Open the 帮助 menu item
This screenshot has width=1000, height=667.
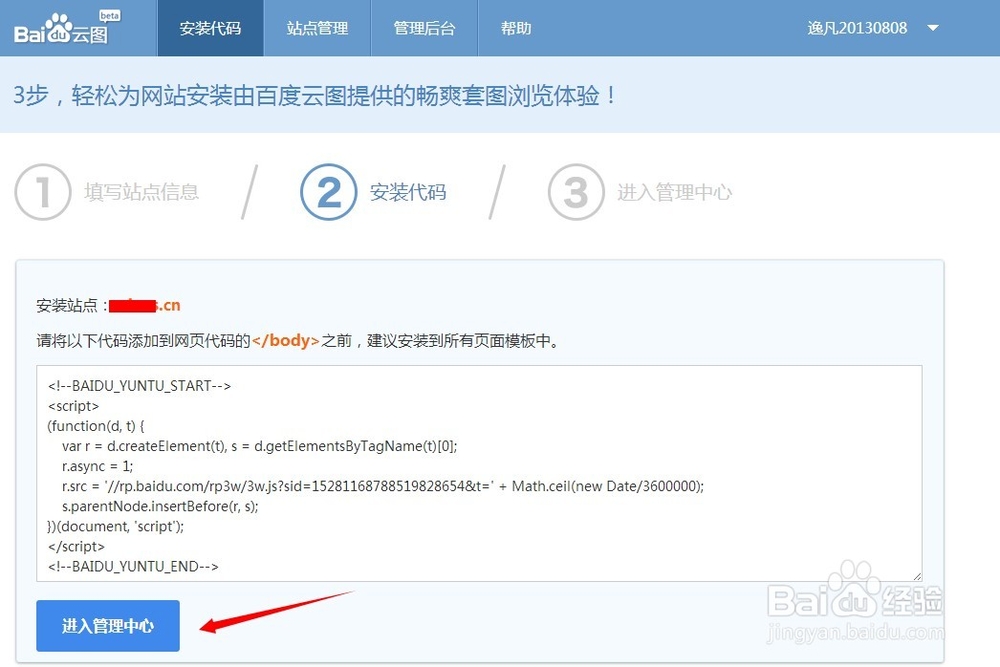tap(515, 28)
